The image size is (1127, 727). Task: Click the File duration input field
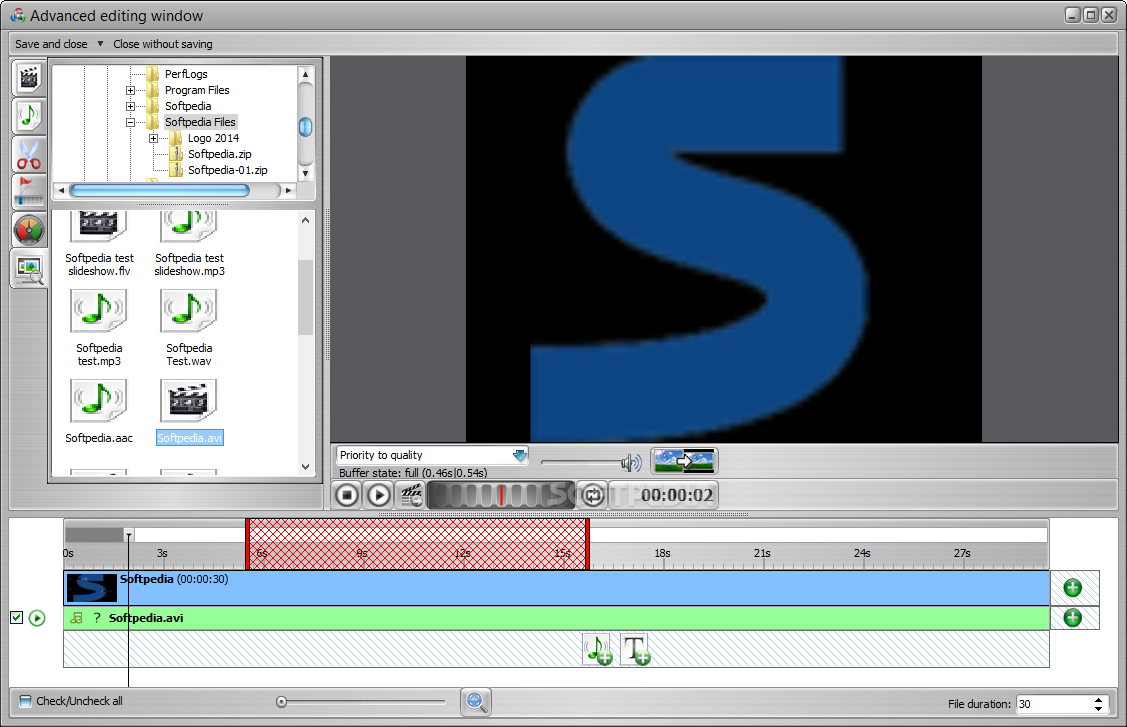[1054, 704]
